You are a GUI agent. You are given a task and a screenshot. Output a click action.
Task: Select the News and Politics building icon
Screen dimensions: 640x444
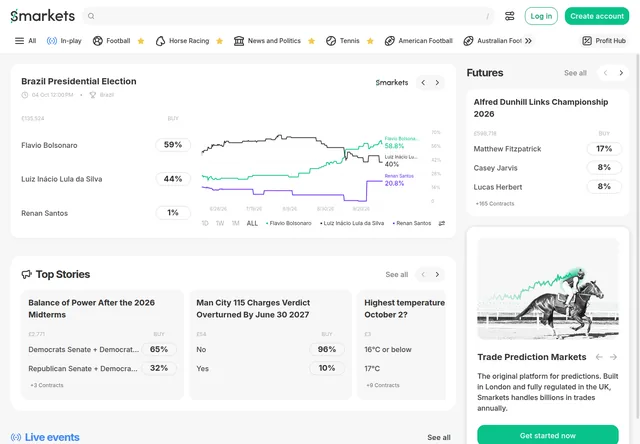coord(239,41)
